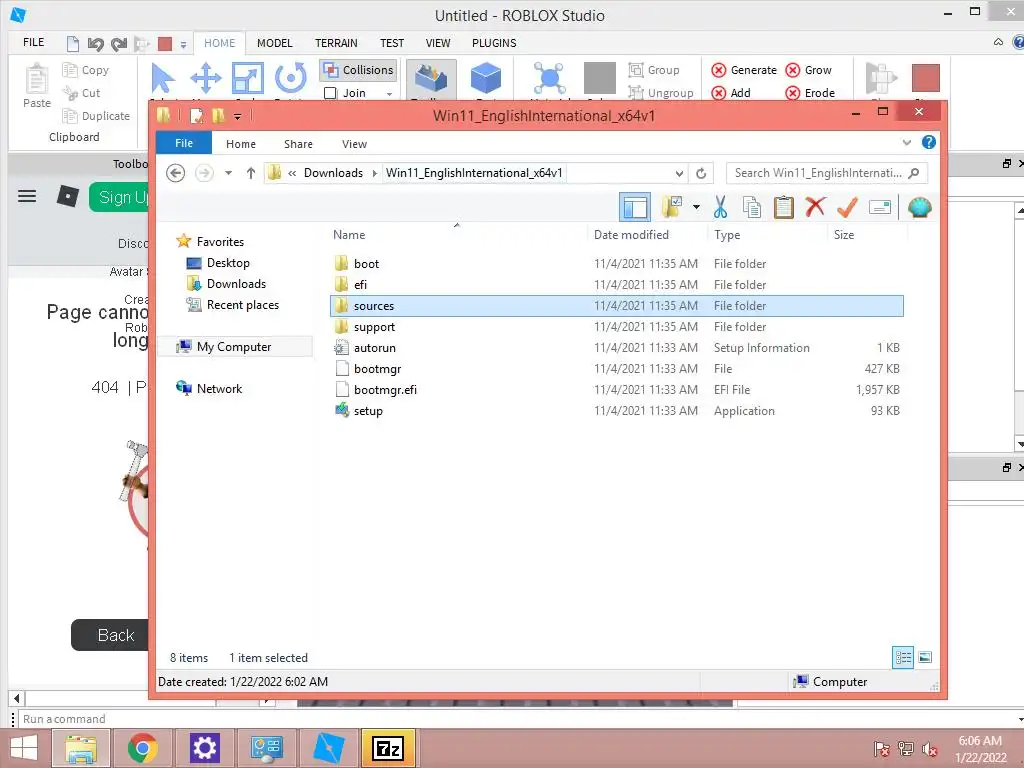Click the gray Color swatch in Studio
The width and height of the screenshot is (1024, 768).
click(600, 78)
